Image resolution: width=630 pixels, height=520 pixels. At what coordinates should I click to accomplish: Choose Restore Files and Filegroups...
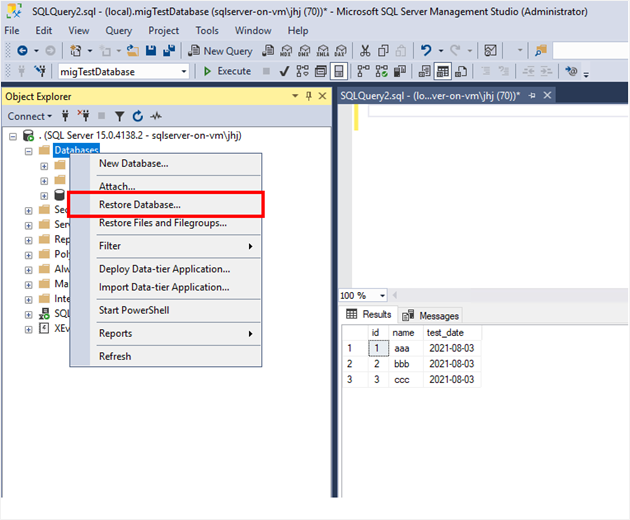166,223
